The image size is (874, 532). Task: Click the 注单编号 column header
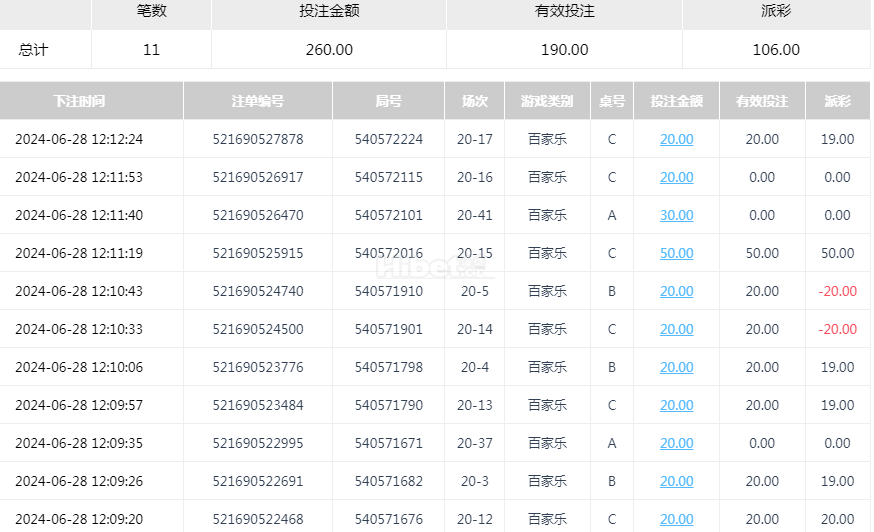coord(258,101)
